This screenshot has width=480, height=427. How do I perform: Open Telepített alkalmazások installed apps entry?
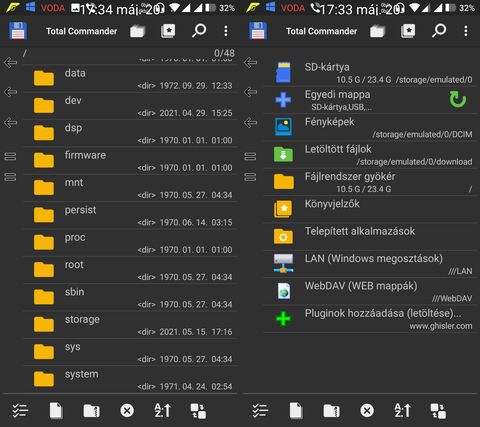[x=370, y=237]
